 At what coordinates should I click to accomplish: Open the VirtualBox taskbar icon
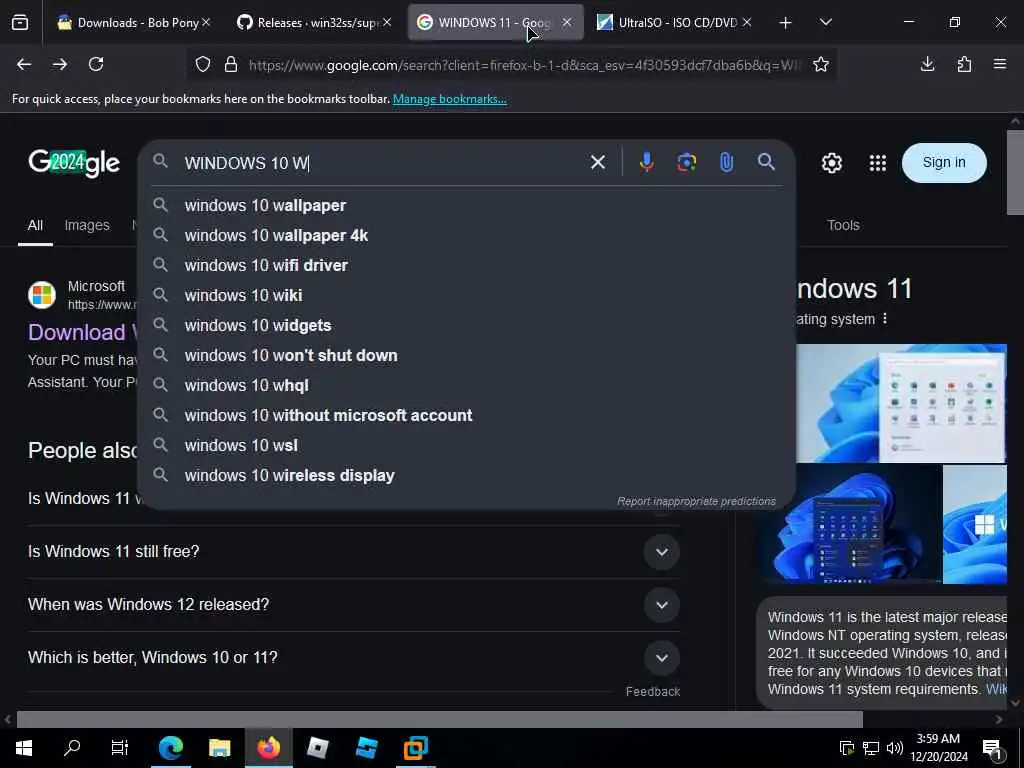click(415, 747)
